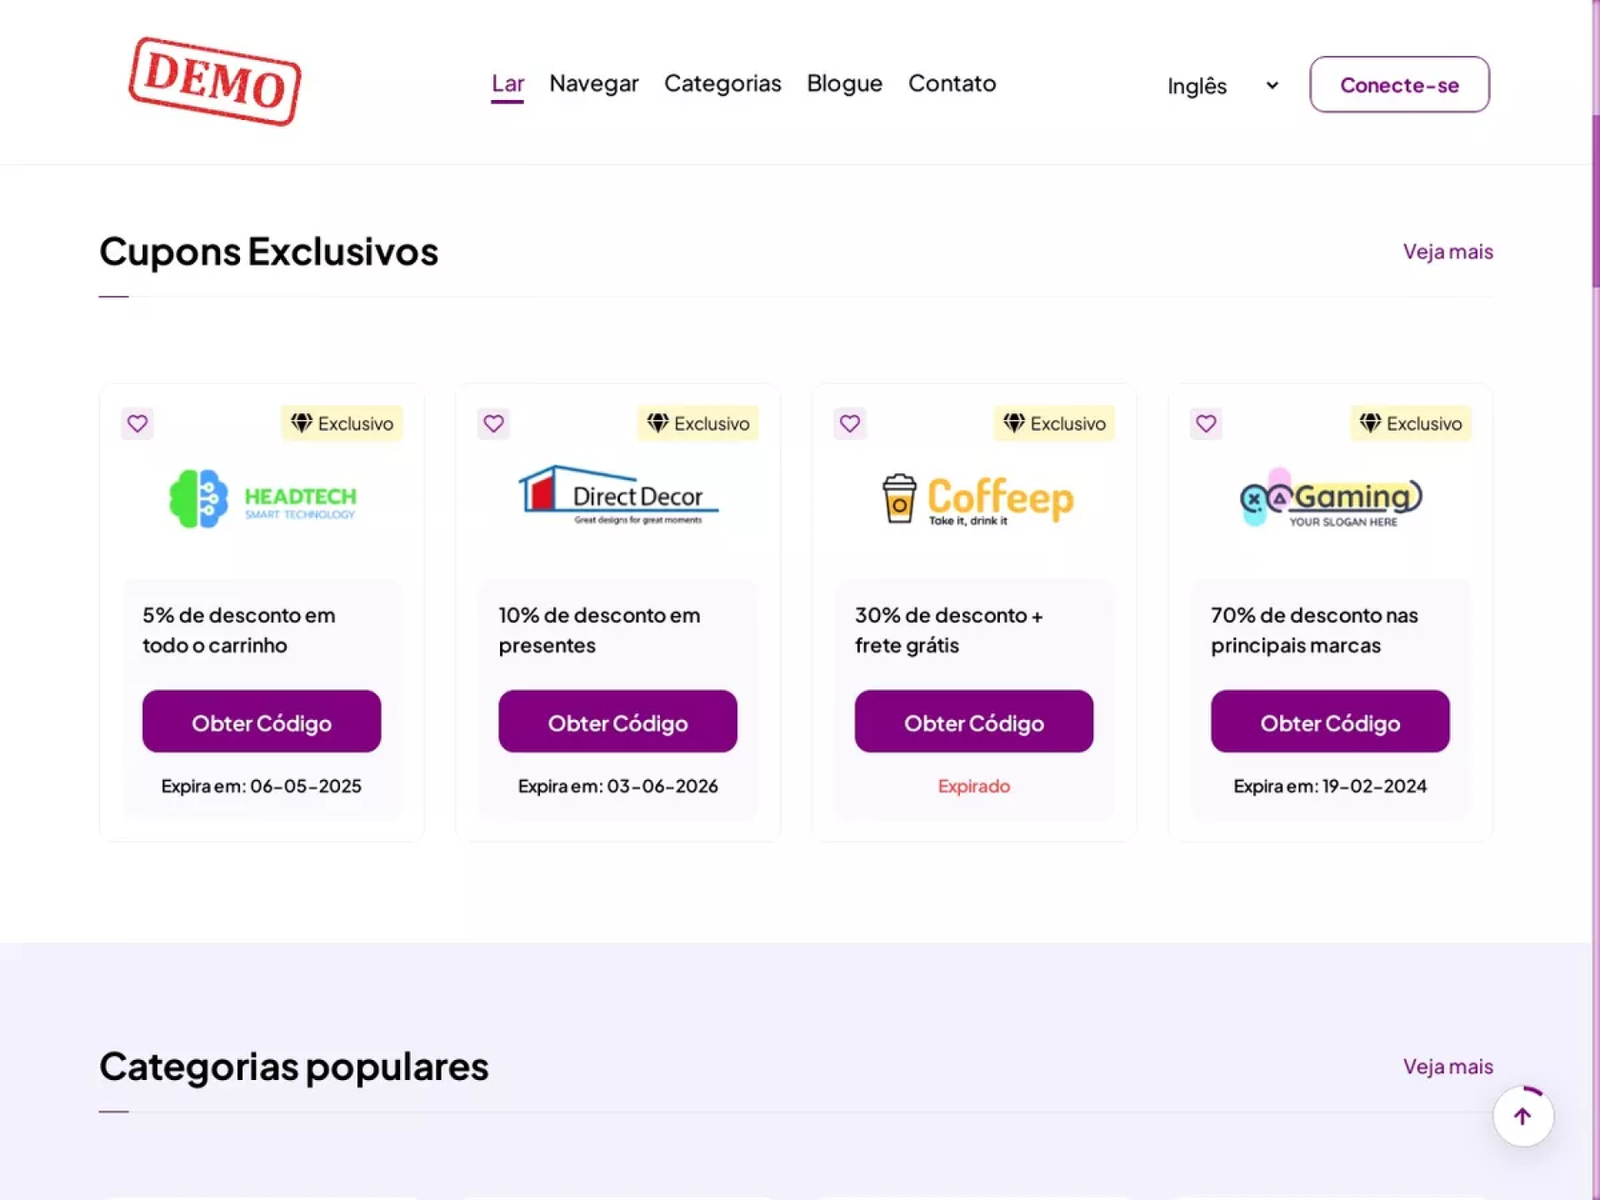Image resolution: width=1600 pixels, height=1200 pixels.
Task: Click the Exclusivo diamond badge on Gaming card
Action: pos(1411,423)
